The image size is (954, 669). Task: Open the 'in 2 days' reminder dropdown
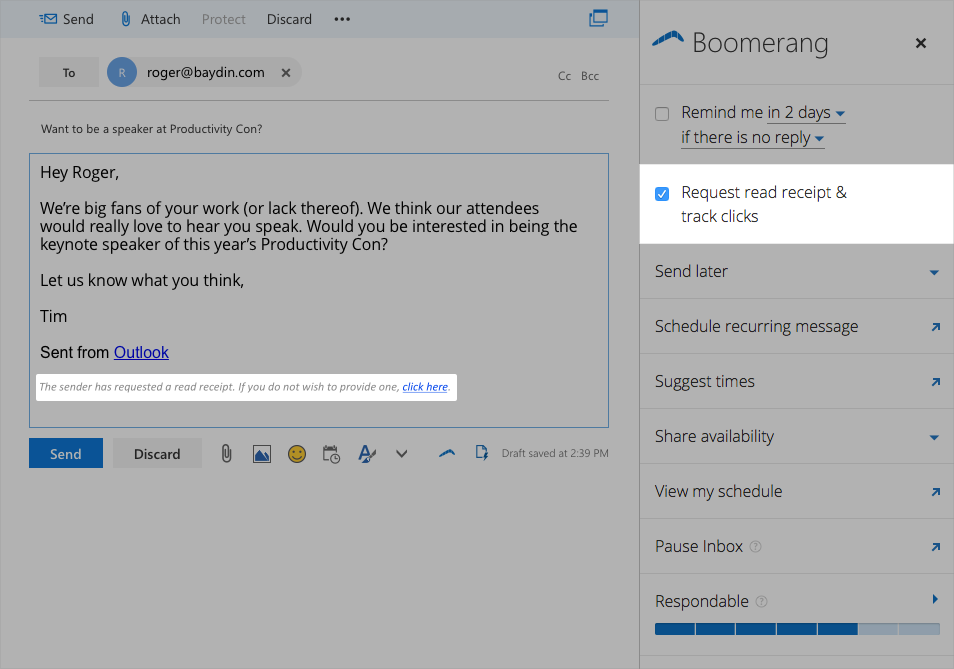[806, 113]
